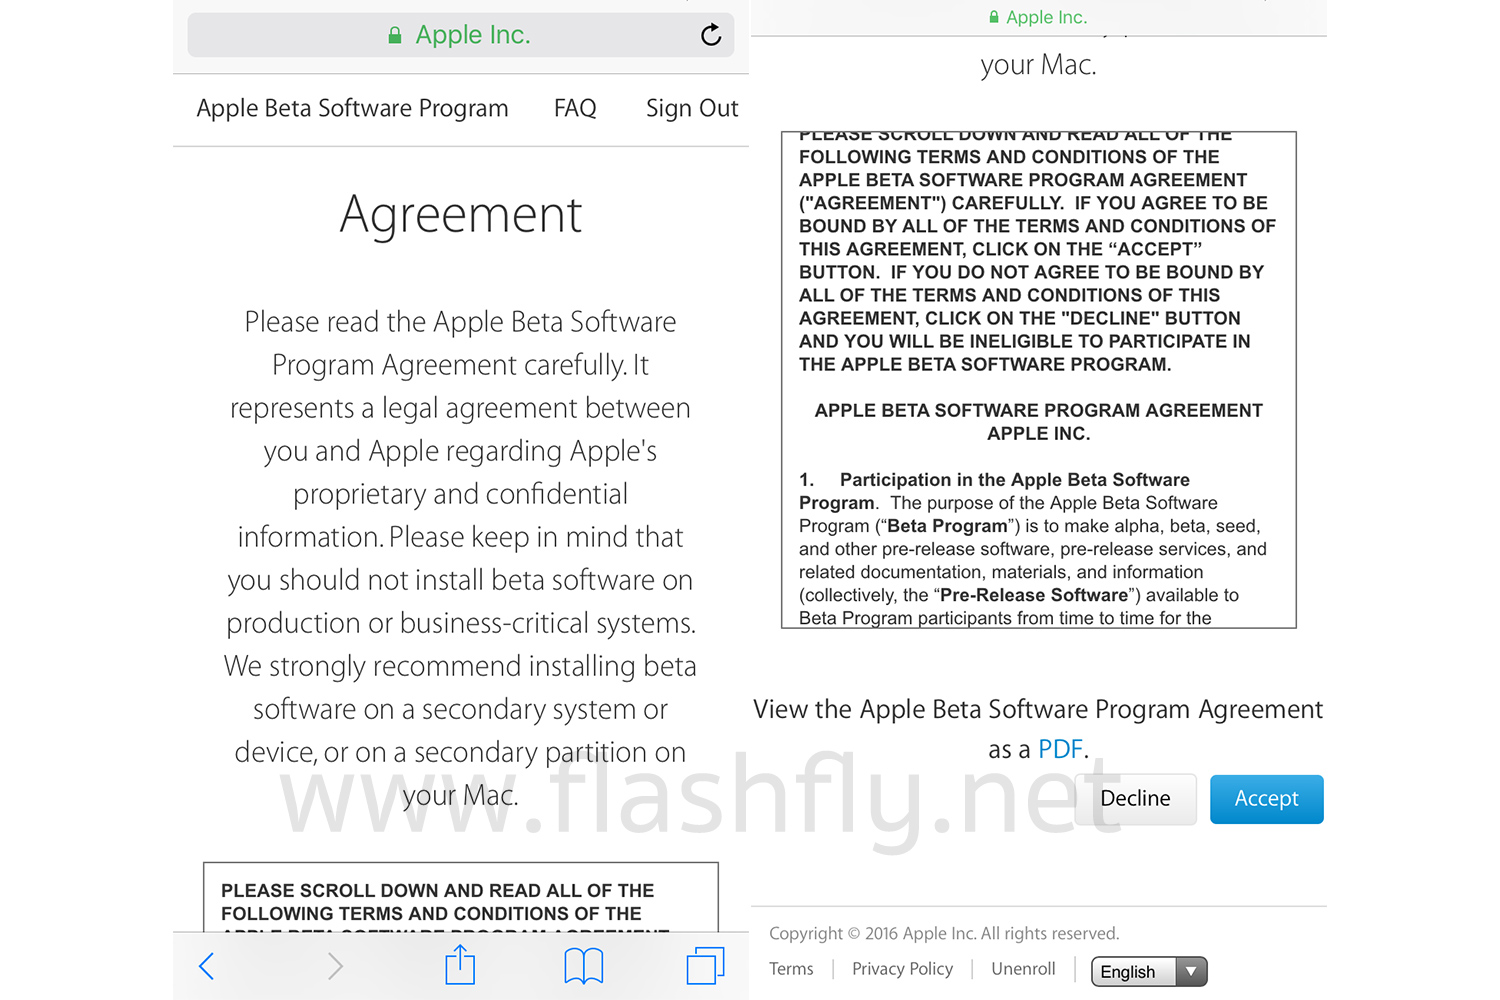The width and height of the screenshot is (1500, 1000).
Task: Tap the collapsed Apple Inc. address in right screen
Action: click(1038, 17)
